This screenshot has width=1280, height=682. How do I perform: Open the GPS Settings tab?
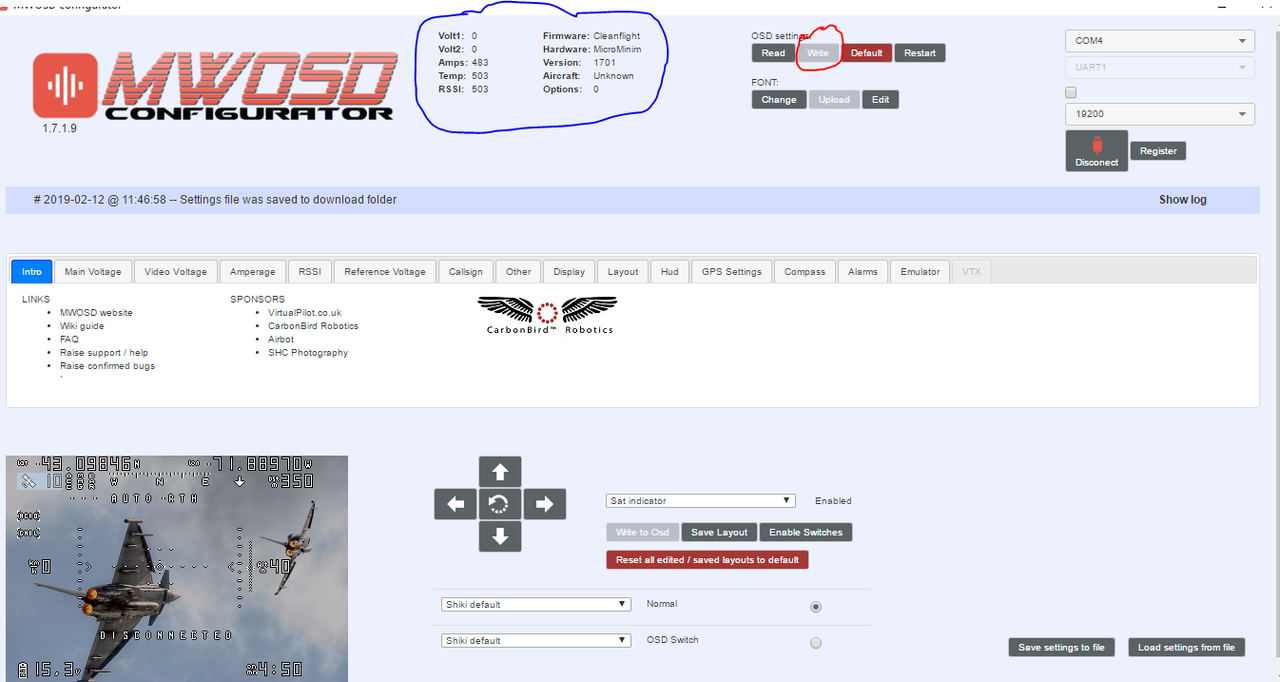coord(731,271)
